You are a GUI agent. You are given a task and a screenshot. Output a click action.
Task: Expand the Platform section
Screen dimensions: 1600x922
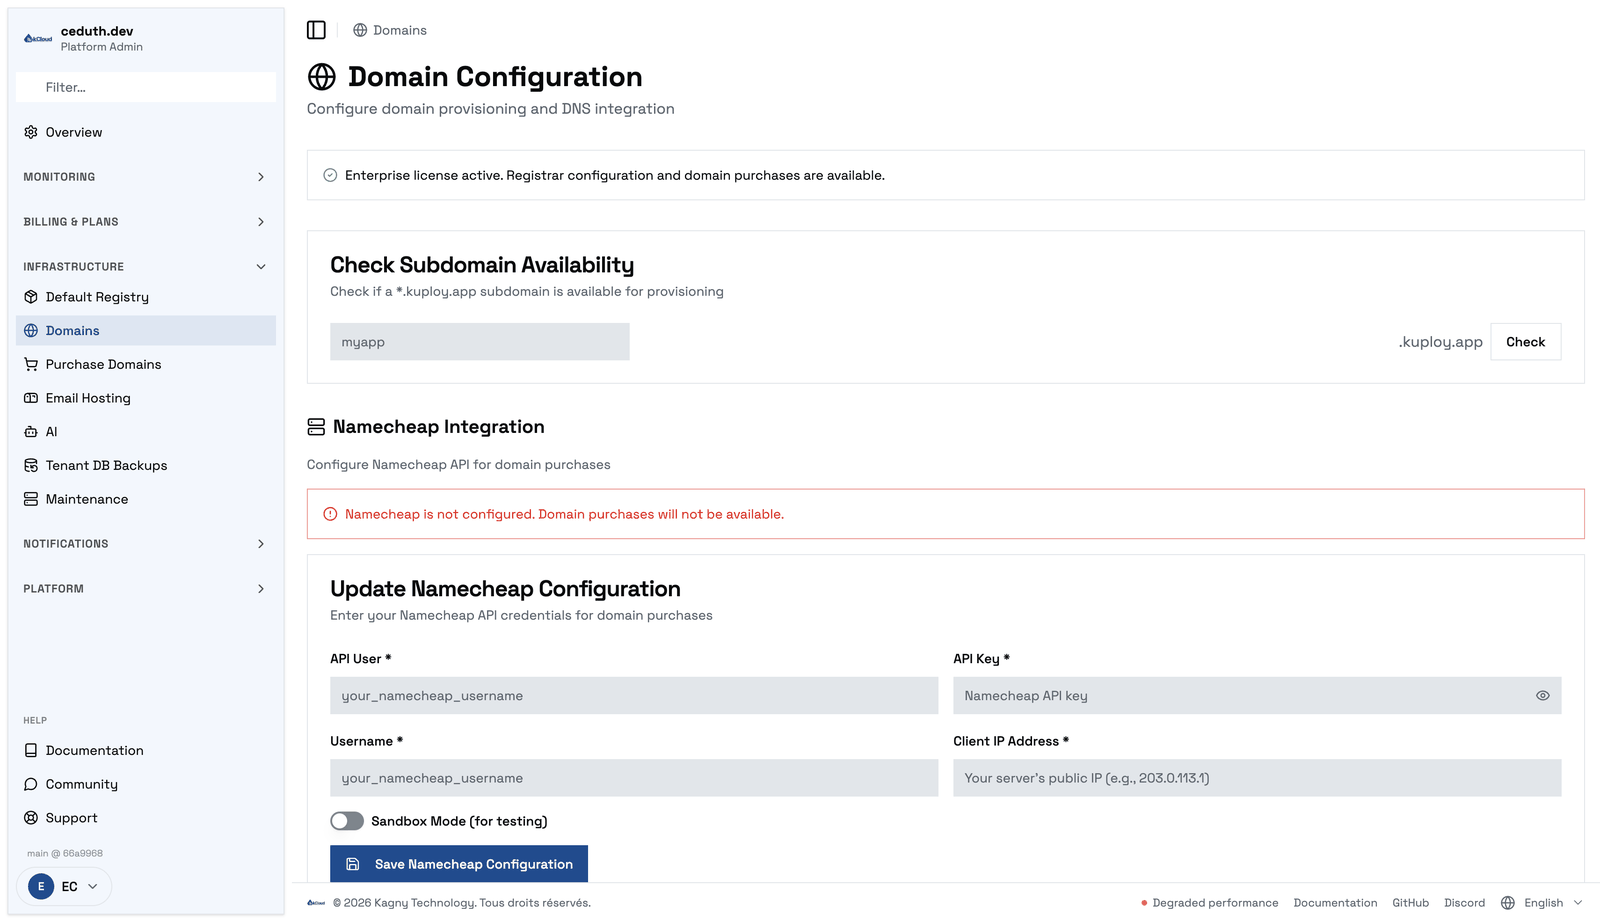pyautogui.click(x=146, y=589)
